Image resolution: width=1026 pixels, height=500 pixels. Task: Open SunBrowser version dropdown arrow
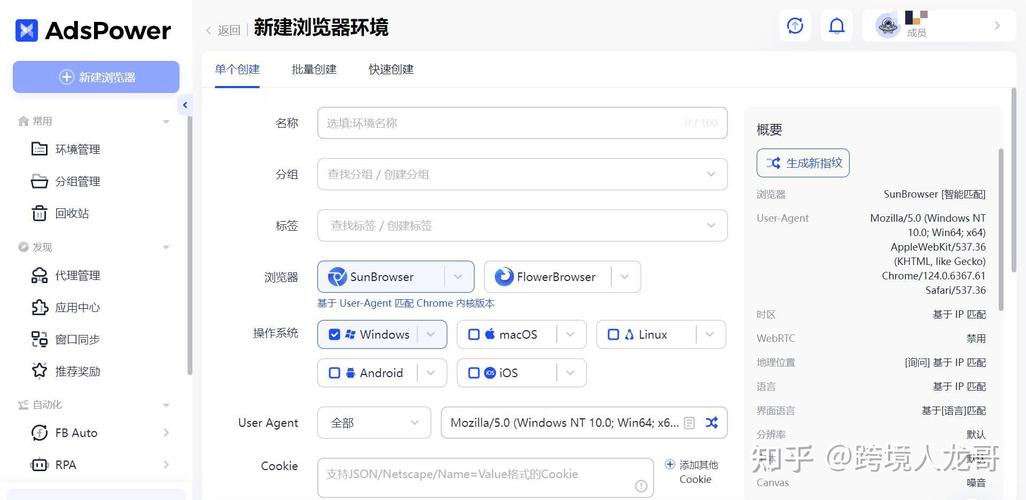click(459, 277)
